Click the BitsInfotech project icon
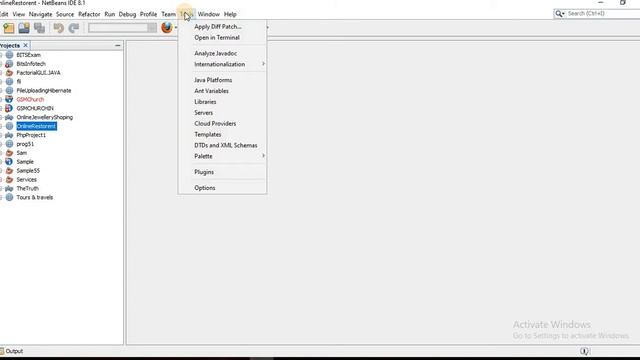 point(9,64)
